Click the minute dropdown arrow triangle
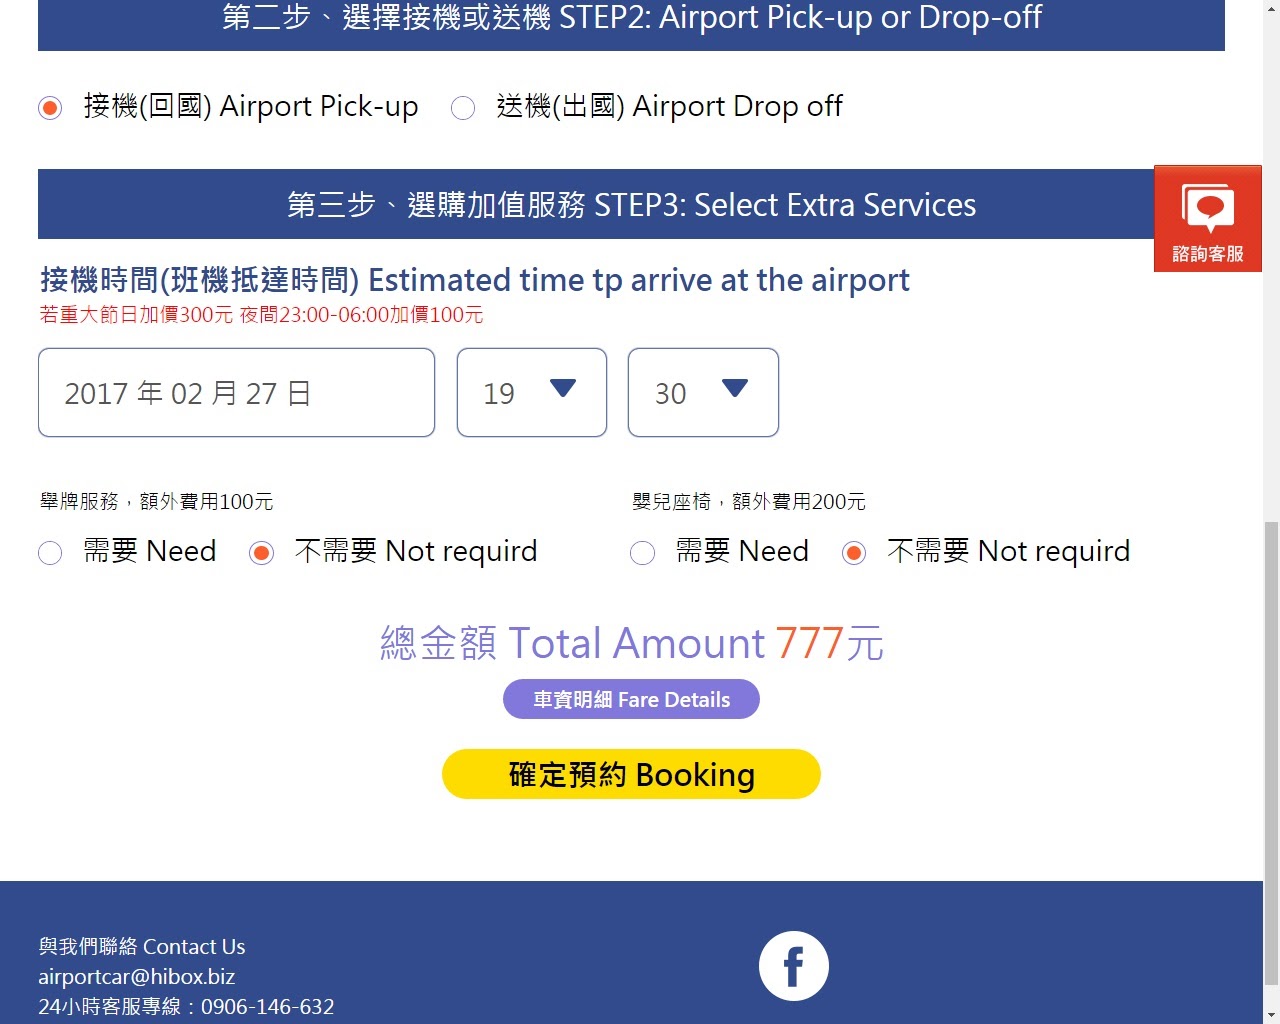This screenshot has height=1024, width=1280. 735,388
